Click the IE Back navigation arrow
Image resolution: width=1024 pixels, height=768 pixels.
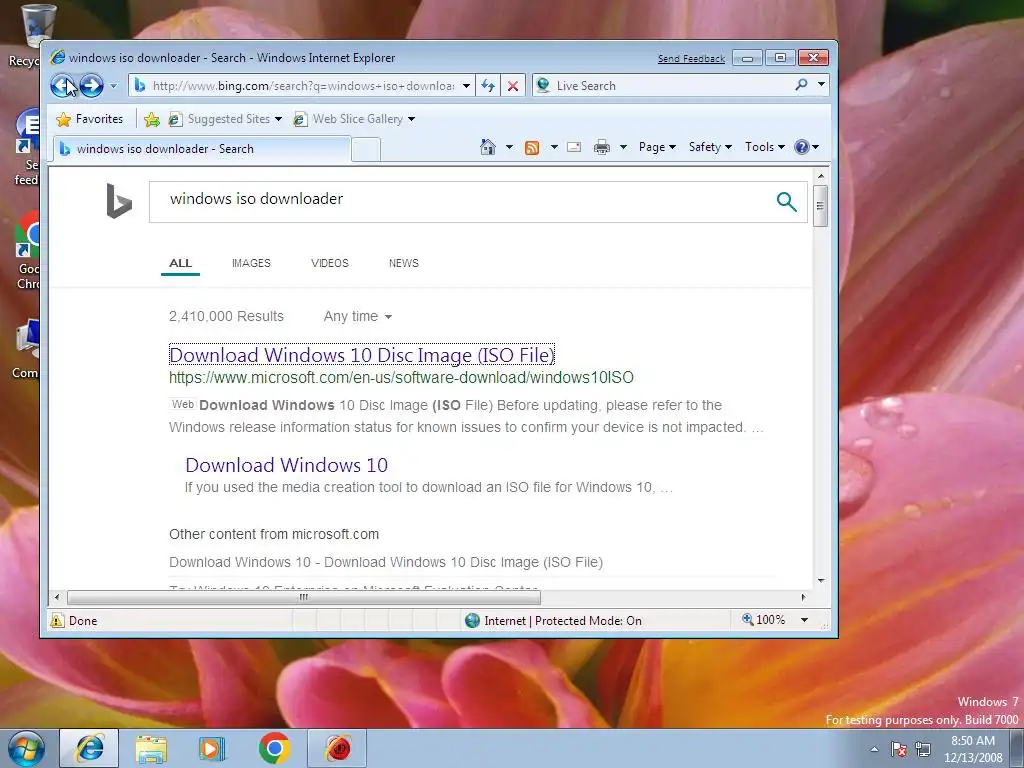pos(63,86)
